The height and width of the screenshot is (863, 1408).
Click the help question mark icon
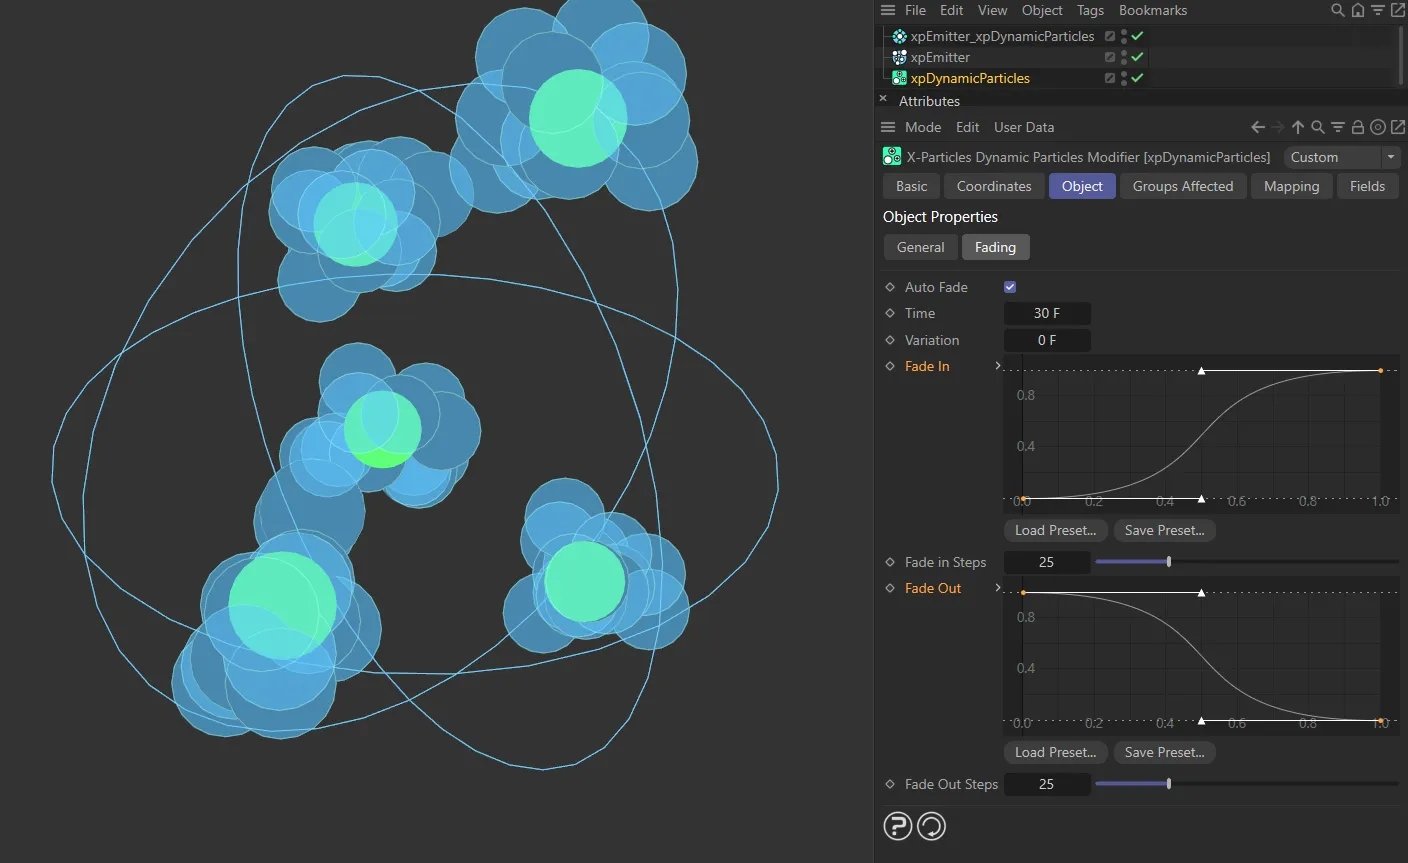click(x=897, y=826)
